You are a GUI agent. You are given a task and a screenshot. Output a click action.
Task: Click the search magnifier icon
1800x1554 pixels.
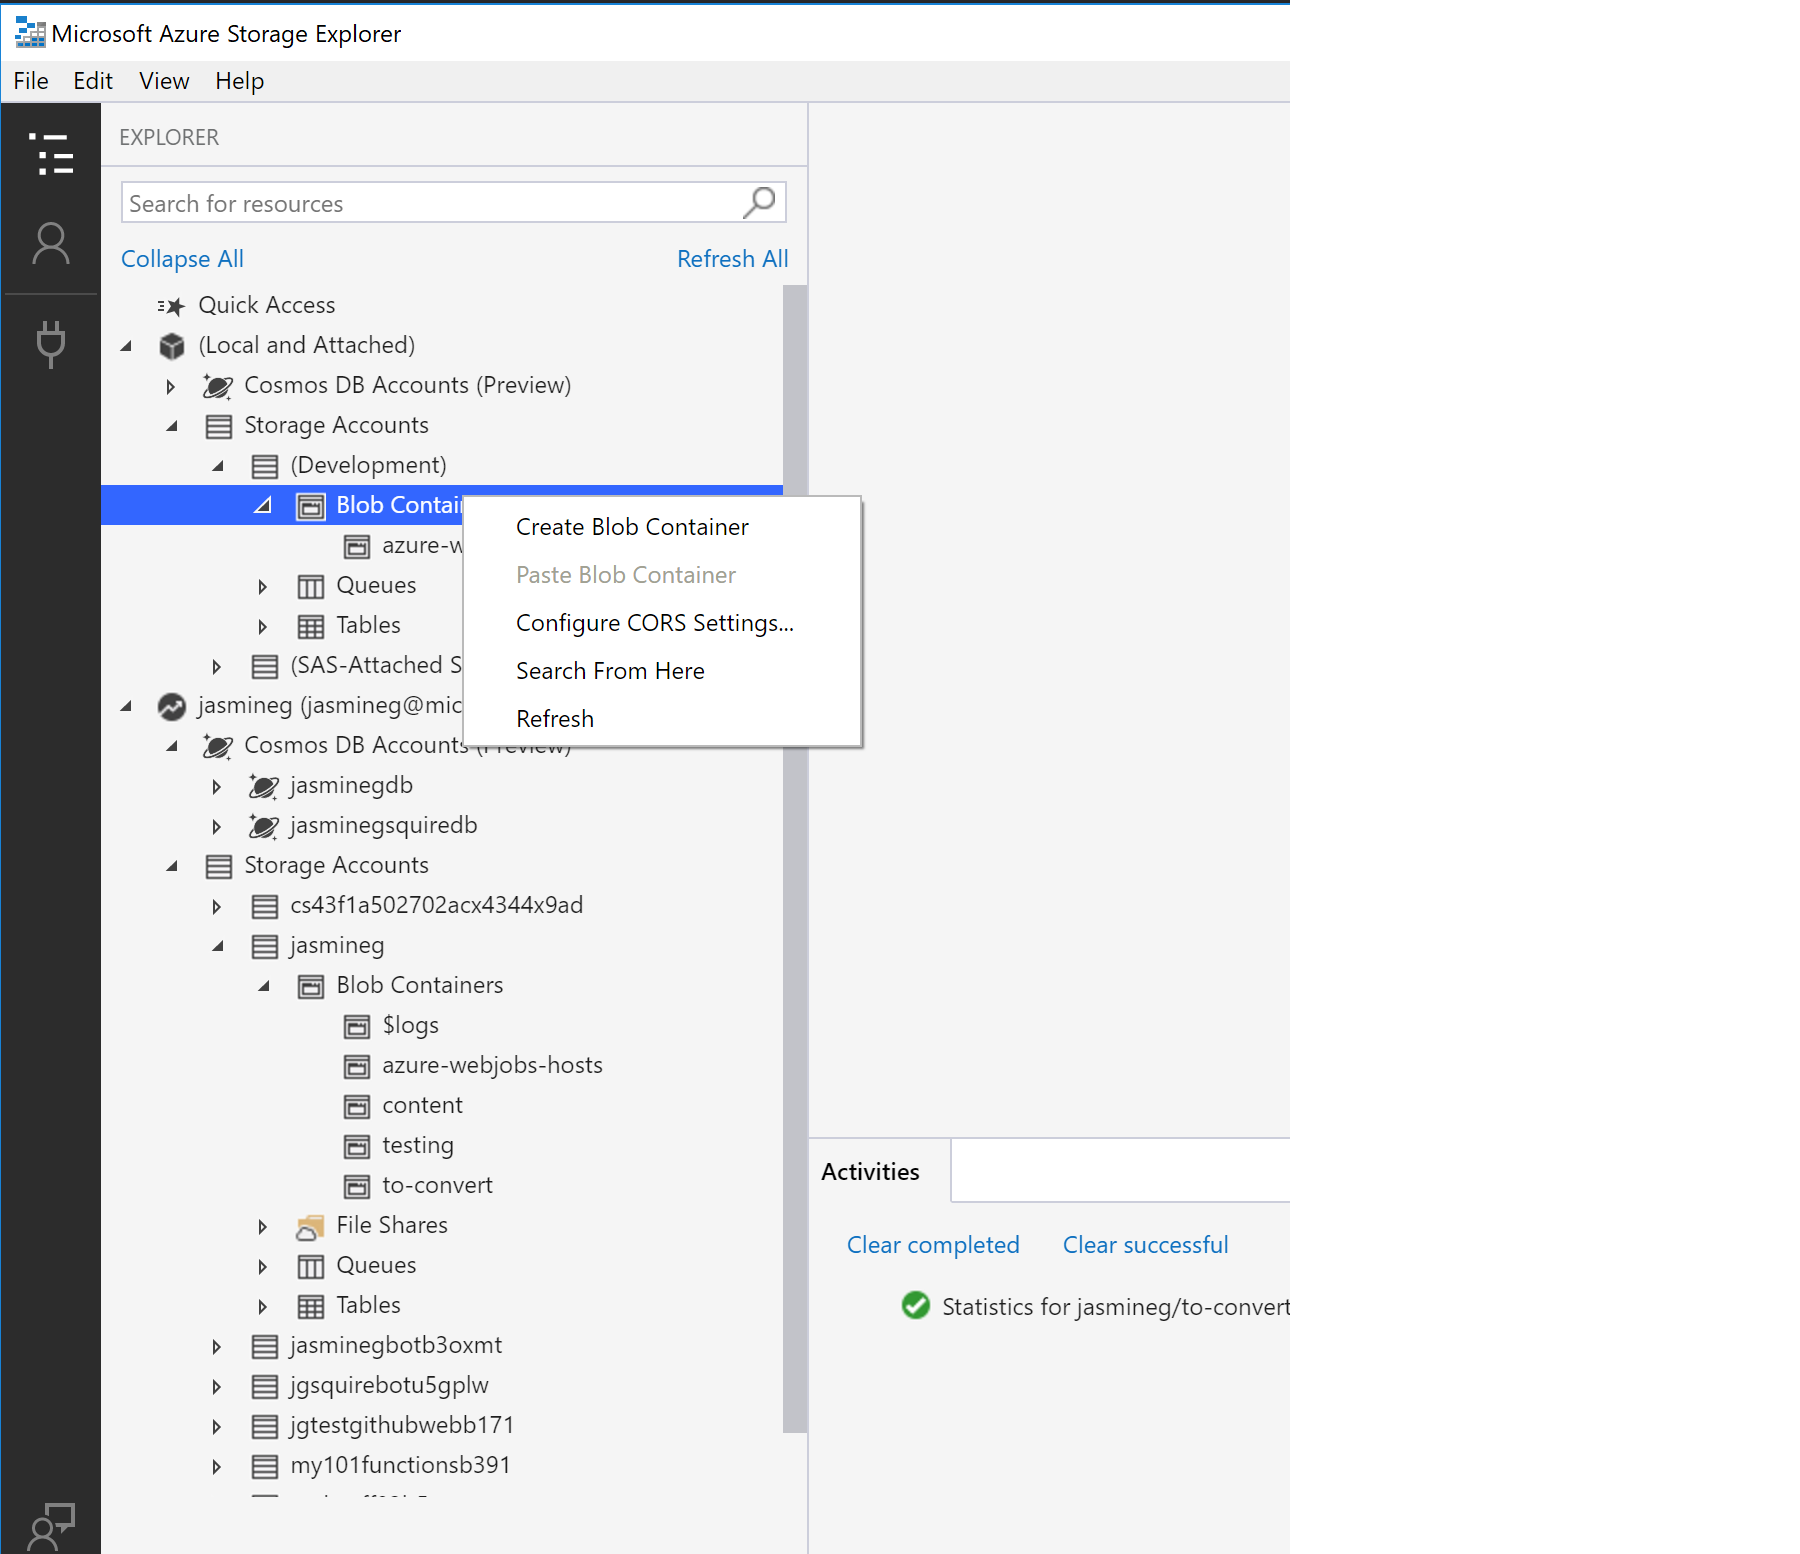[x=760, y=203]
